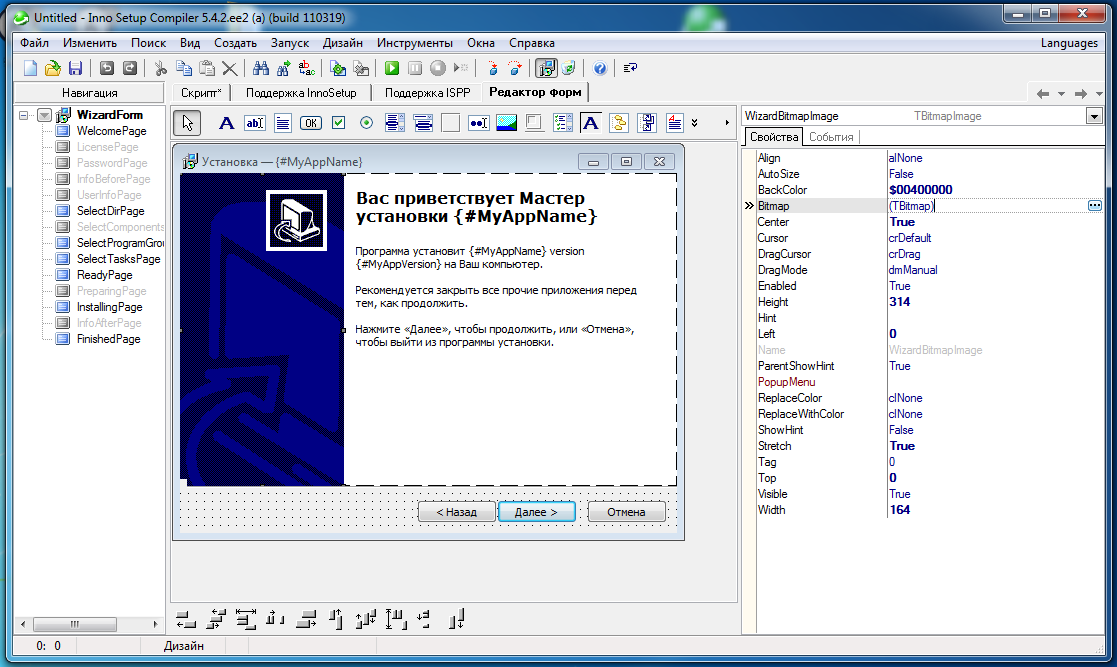This screenshot has height=667, width=1117.
Task: Collapse the WizardForm tree node
Action: pyautogui.click(x=23, y=114)
